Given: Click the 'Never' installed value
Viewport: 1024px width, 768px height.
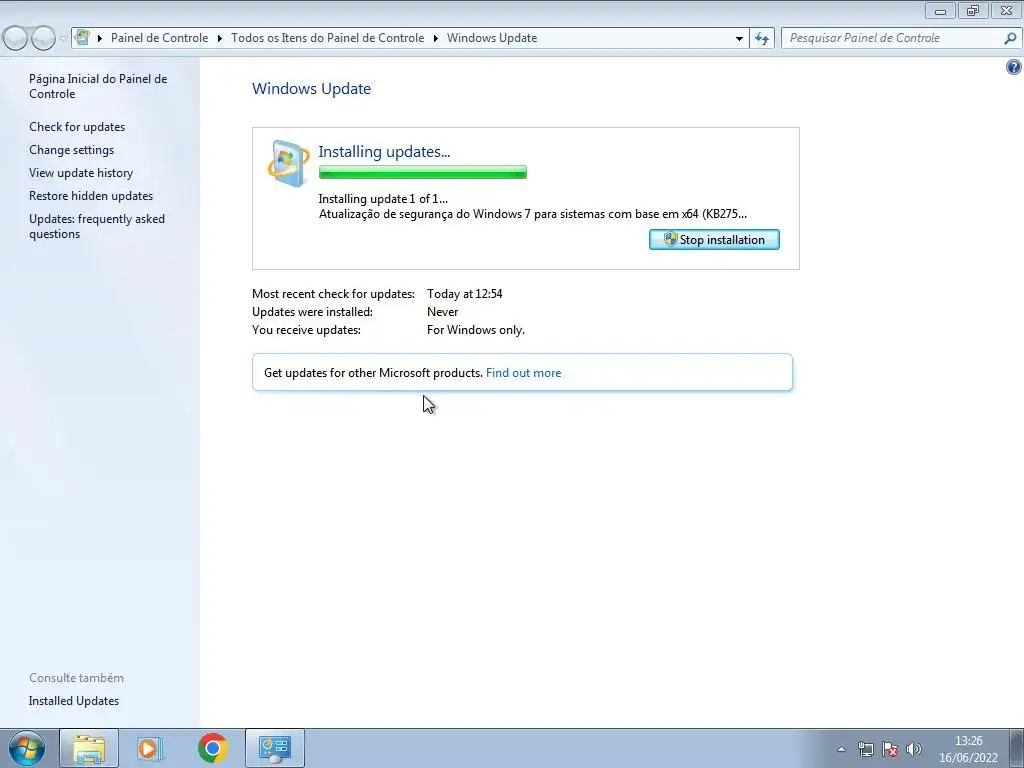Looking at the screenshot, I should point(442,312).
